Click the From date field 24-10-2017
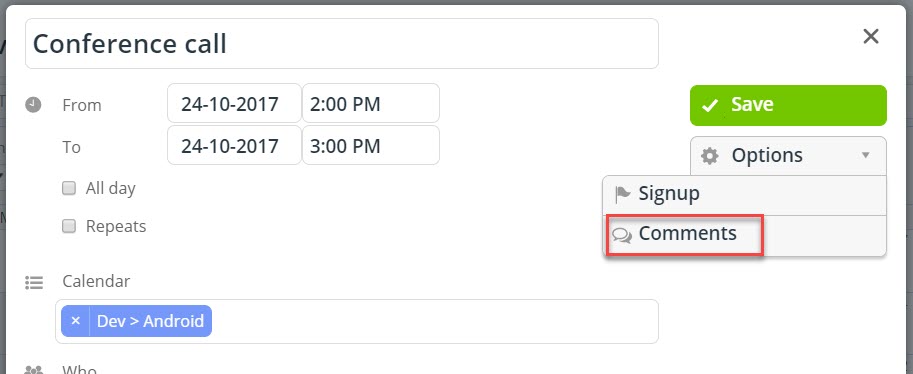Image resolution: width=913 pixels, height=374 pixels. point(234,103)
